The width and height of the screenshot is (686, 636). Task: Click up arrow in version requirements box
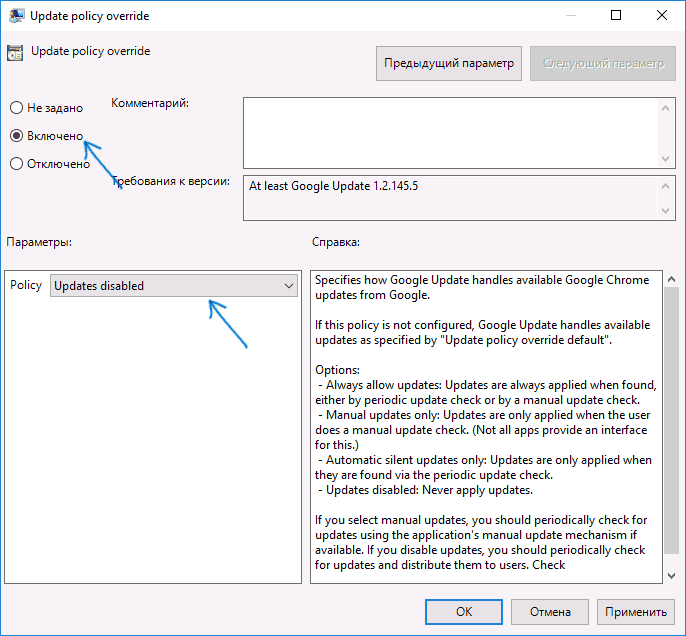click(665, 186)
